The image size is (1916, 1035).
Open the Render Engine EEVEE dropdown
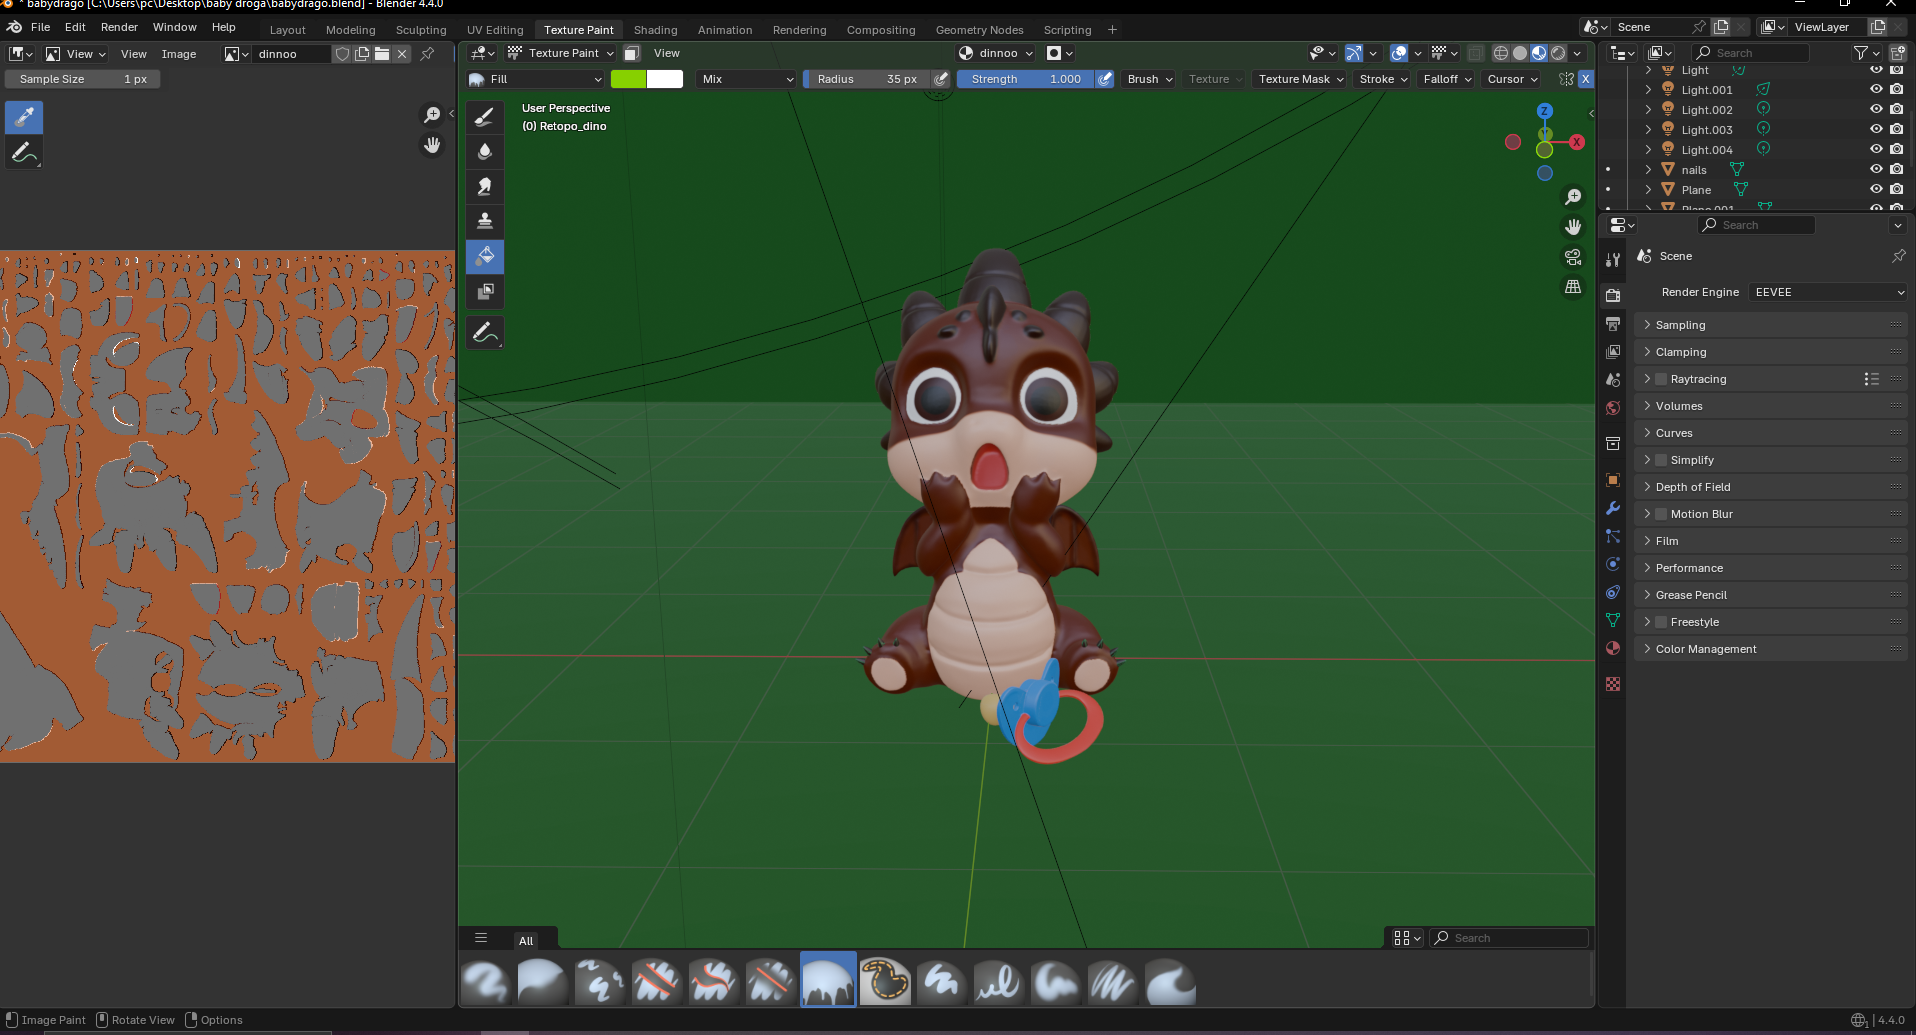[1829, 292]
